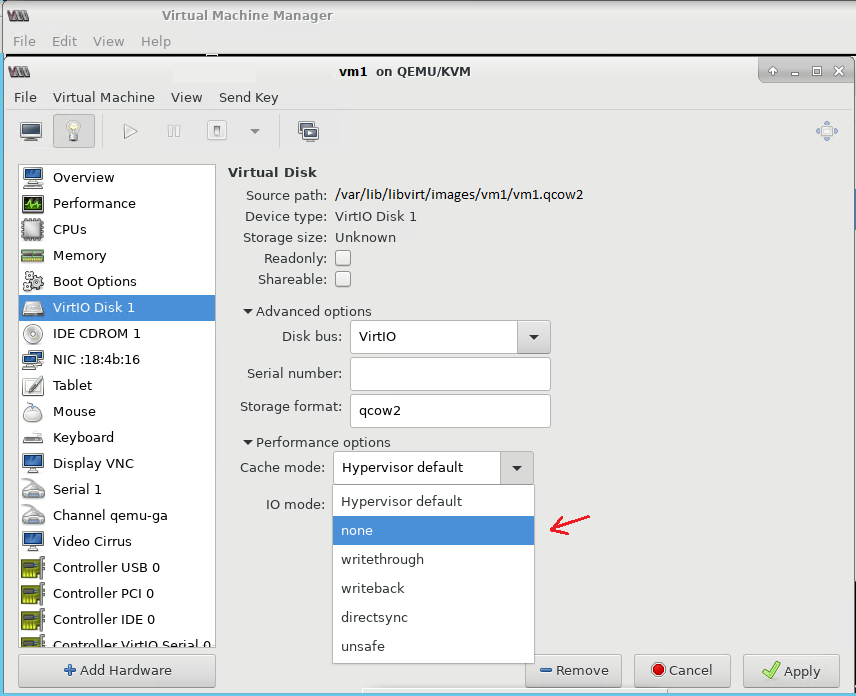The height and width of the screenshot is (696, 856).
Task: Collapse the Performance options section
Action: click(x=246, y=442)
